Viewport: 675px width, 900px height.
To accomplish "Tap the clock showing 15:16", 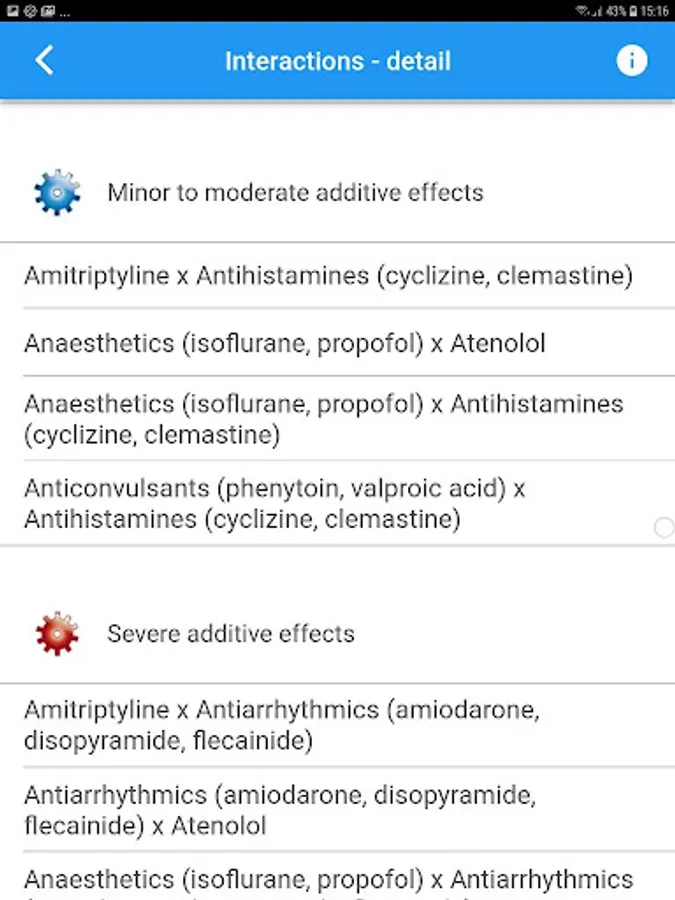I will [x=656, y=11].
